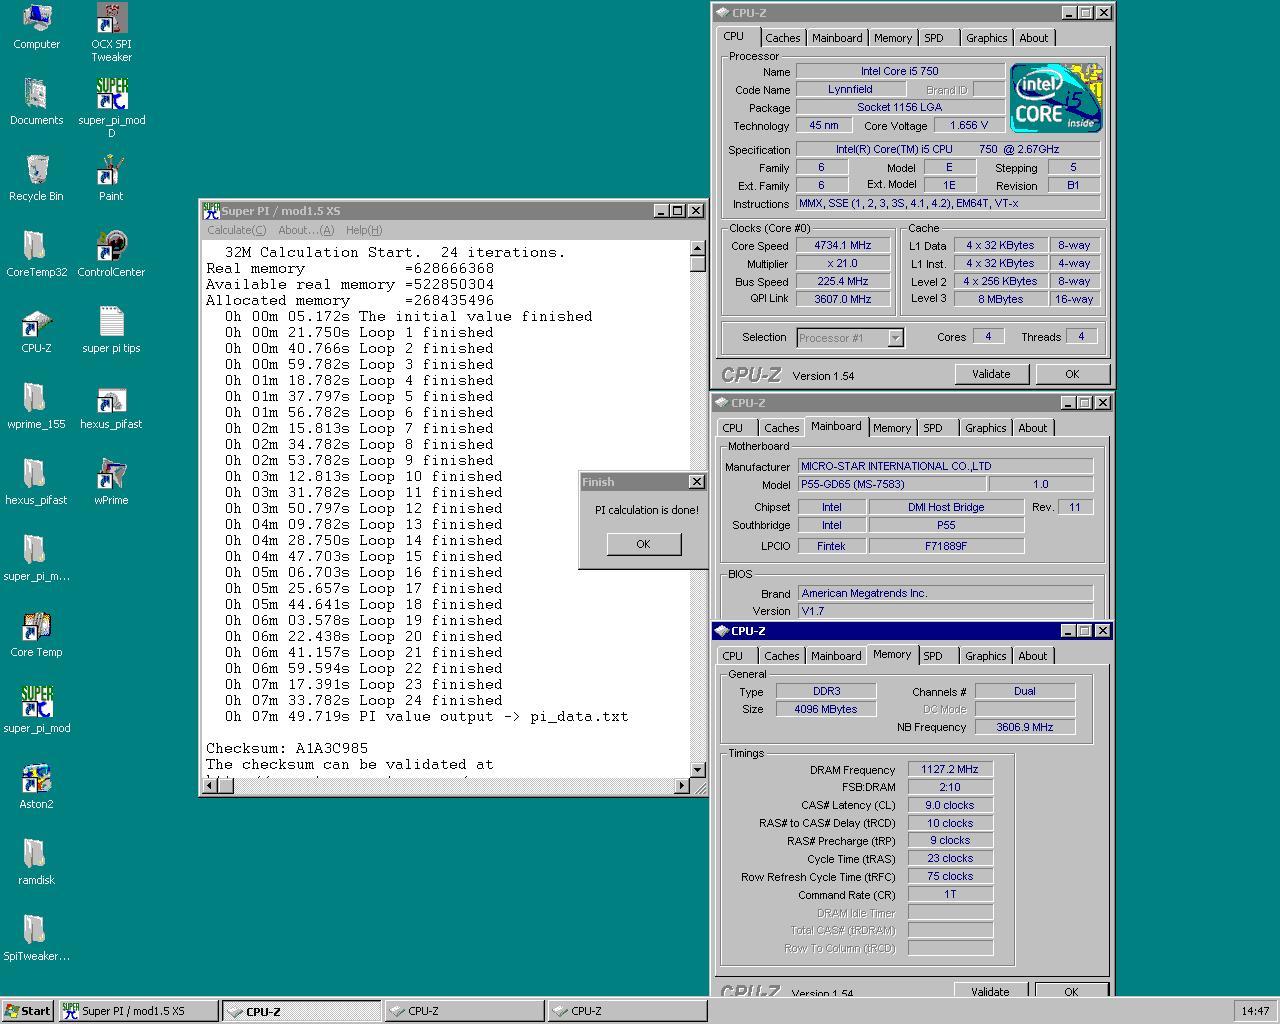
Task: Open the Computer desktop icon
Action: pyautogui.click(x=36, y=27)
